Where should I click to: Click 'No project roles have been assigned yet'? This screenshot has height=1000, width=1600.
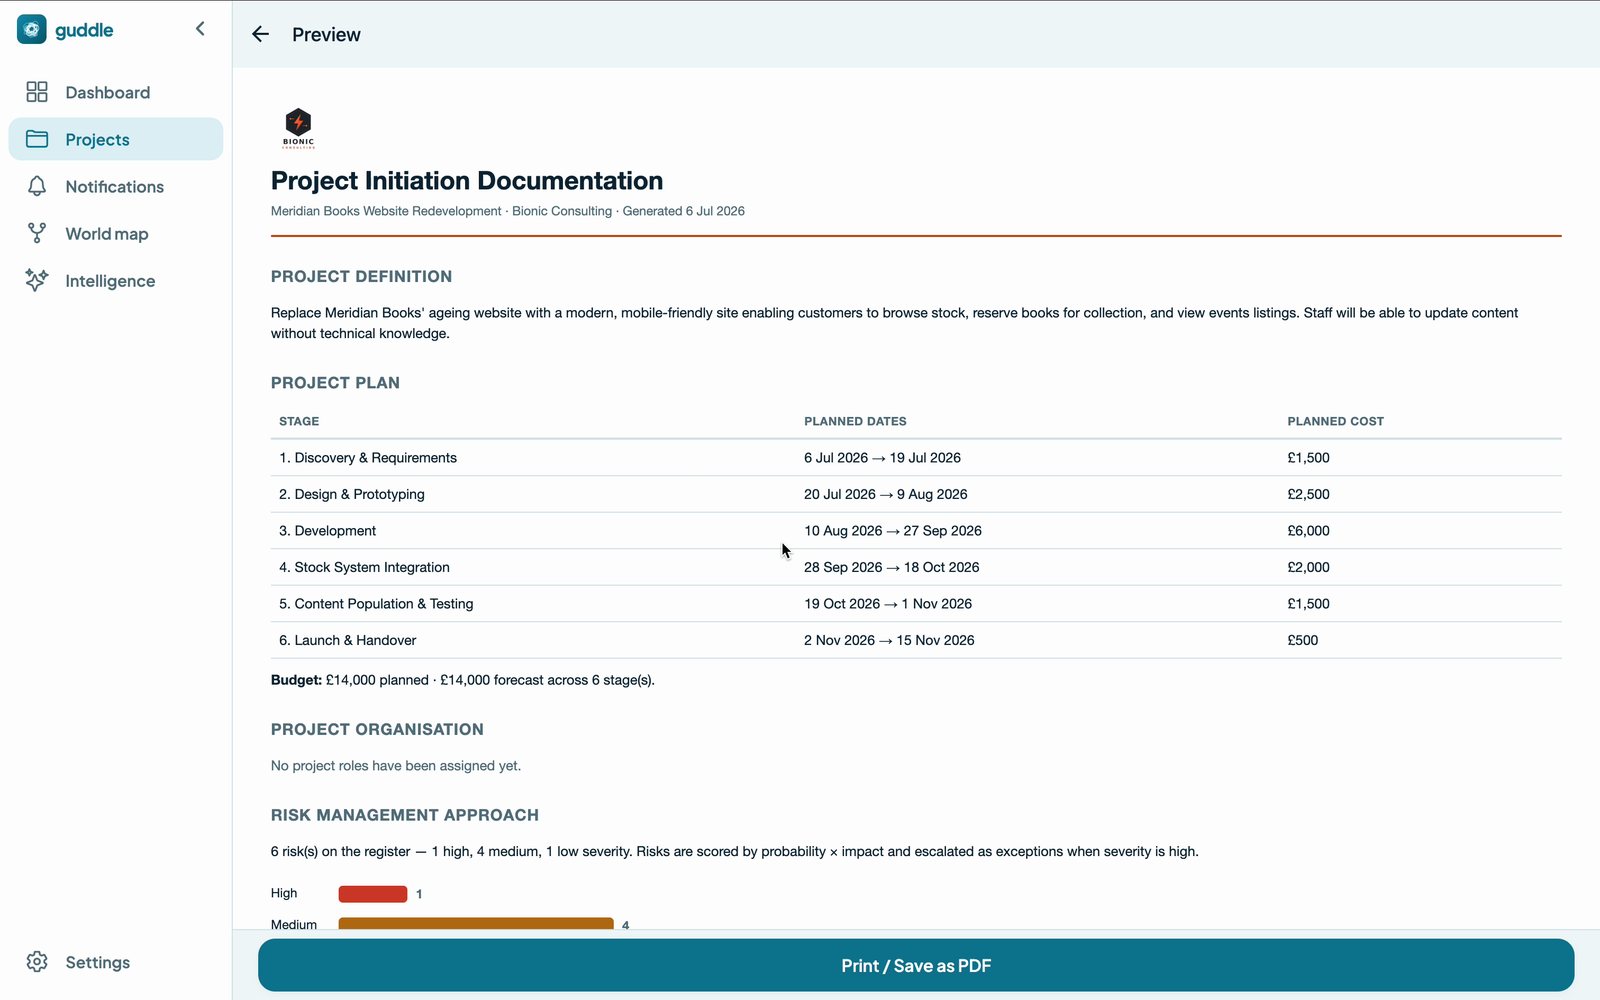click(396, 766)
